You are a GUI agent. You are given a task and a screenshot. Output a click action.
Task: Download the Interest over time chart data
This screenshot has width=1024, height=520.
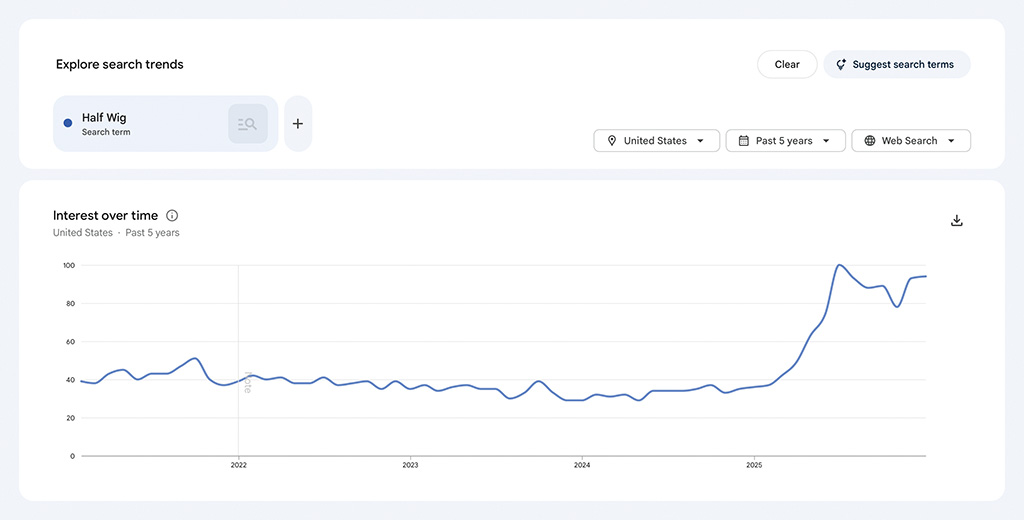[x=956, y=220]
